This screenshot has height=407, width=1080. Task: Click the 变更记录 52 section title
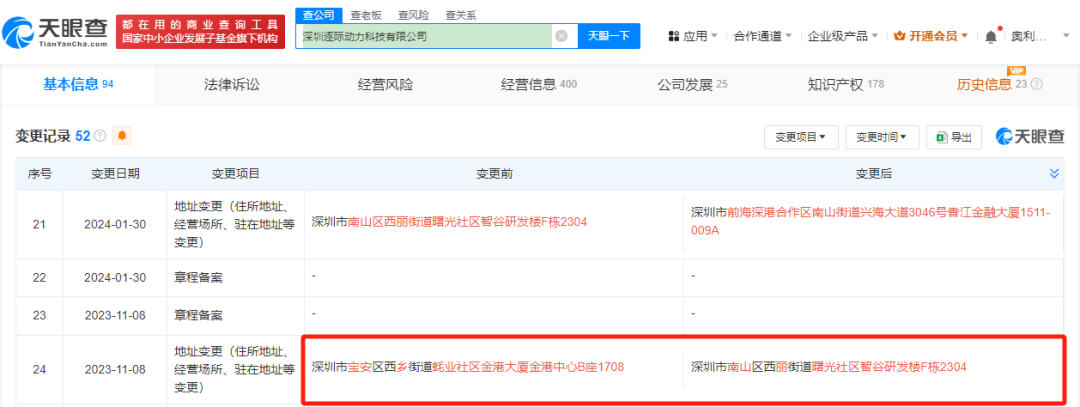53,136
